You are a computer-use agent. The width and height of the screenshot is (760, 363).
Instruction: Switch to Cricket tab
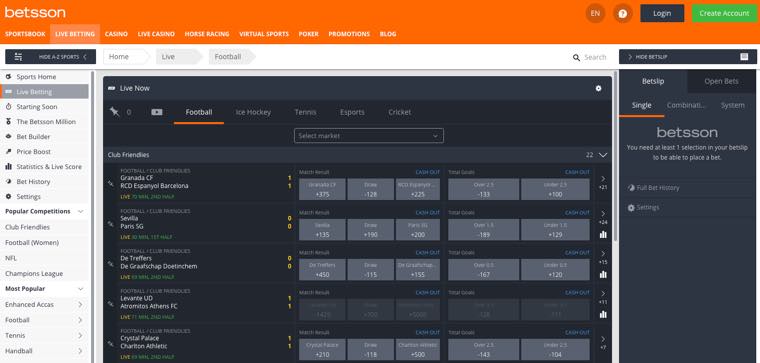tap(399, 112)
